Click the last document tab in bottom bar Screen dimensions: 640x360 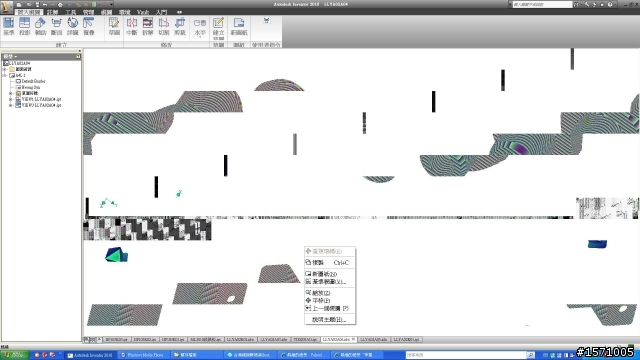407,340
